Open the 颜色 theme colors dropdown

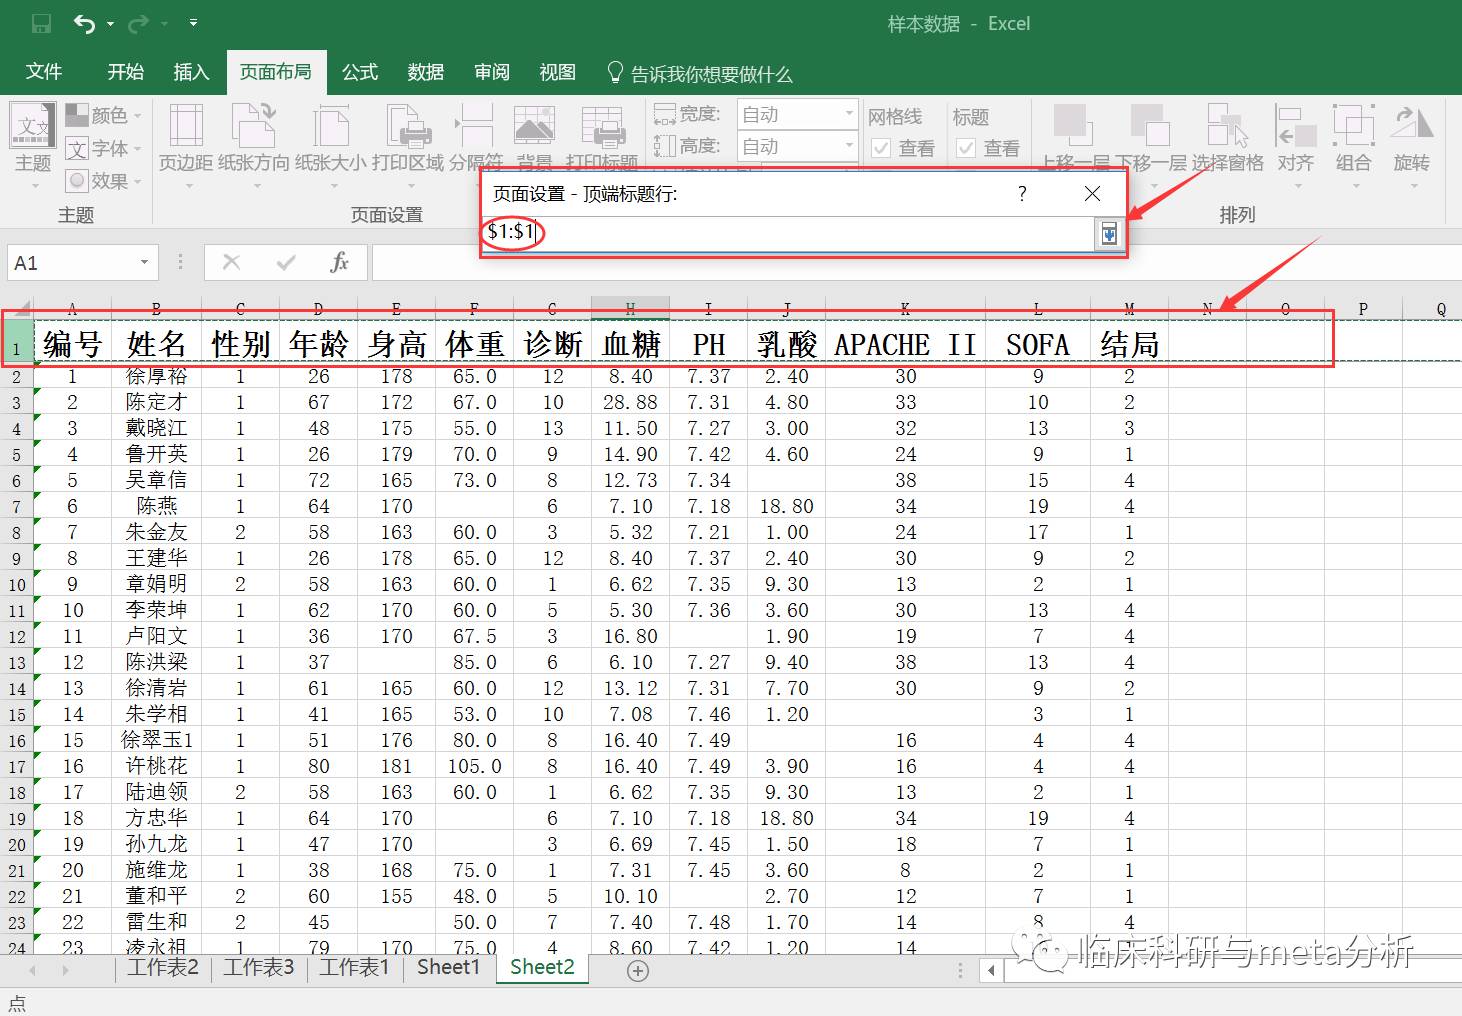[104, 116]
